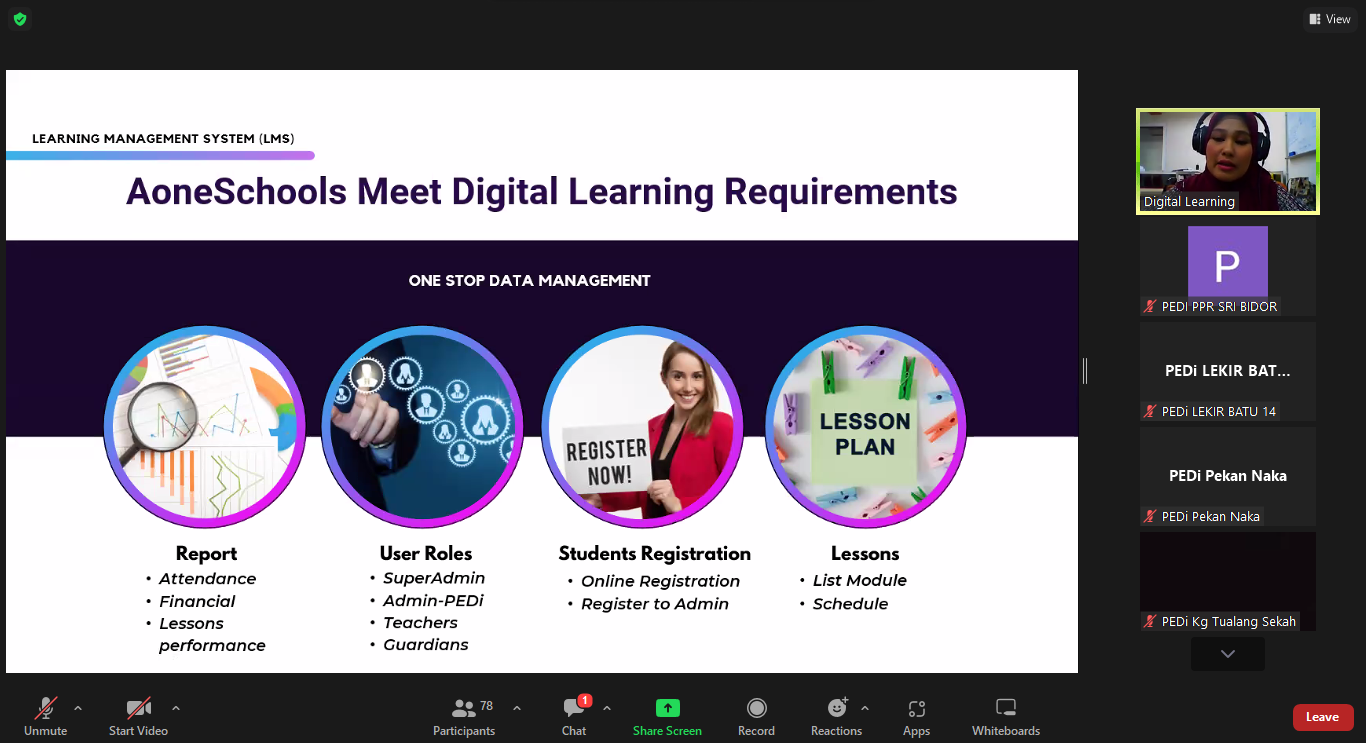
Task: Open Zoom Apps
Action: tap(916, 716)
